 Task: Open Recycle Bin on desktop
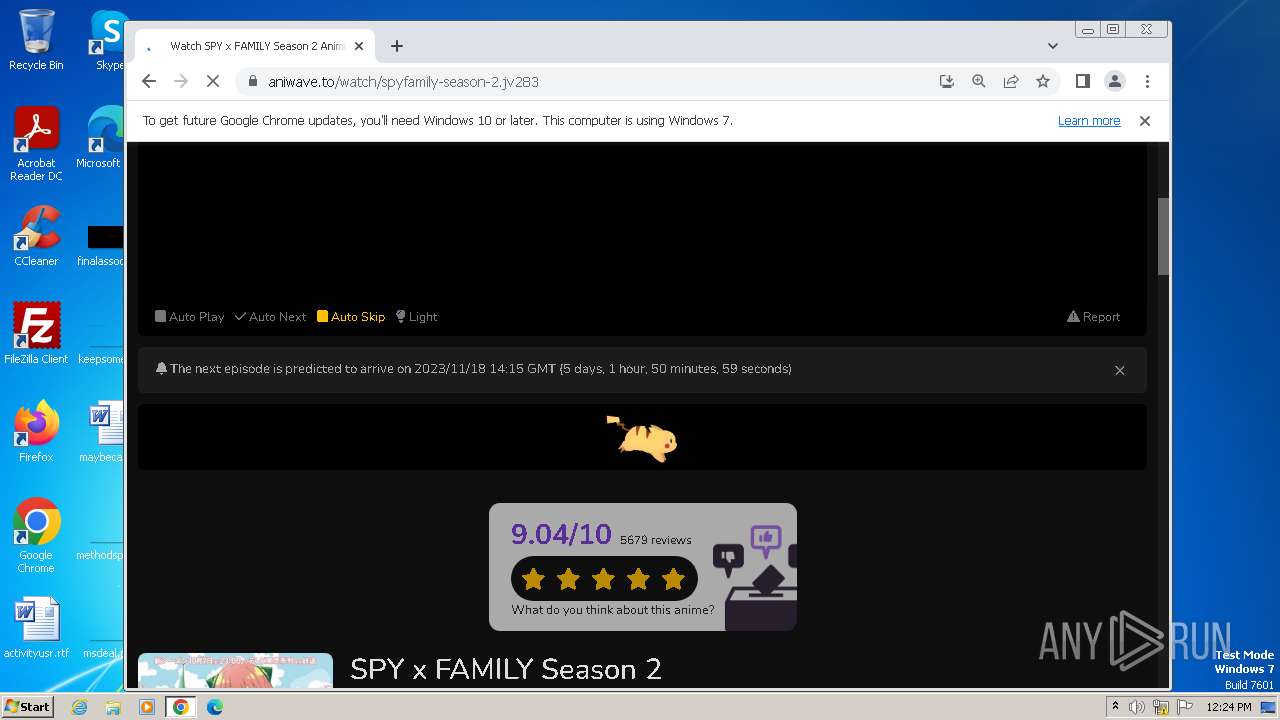click(36, 40)
